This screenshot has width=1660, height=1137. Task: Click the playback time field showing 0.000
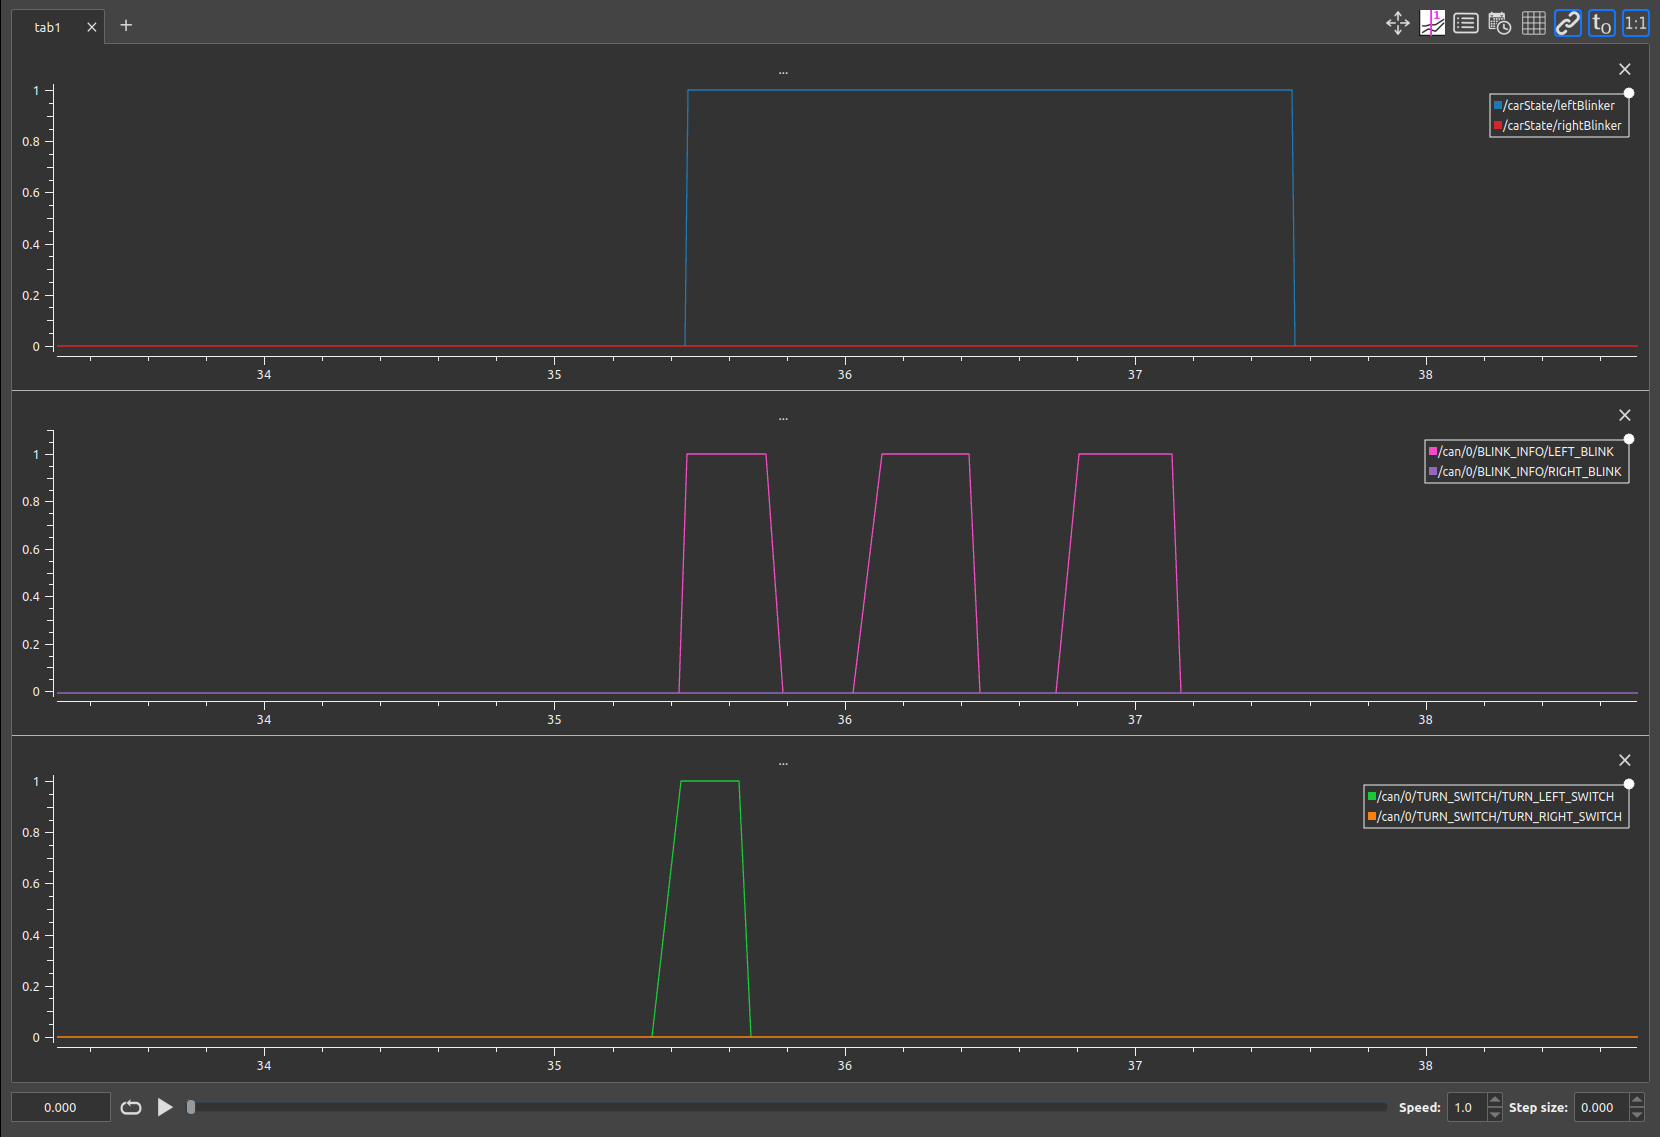60,1107
